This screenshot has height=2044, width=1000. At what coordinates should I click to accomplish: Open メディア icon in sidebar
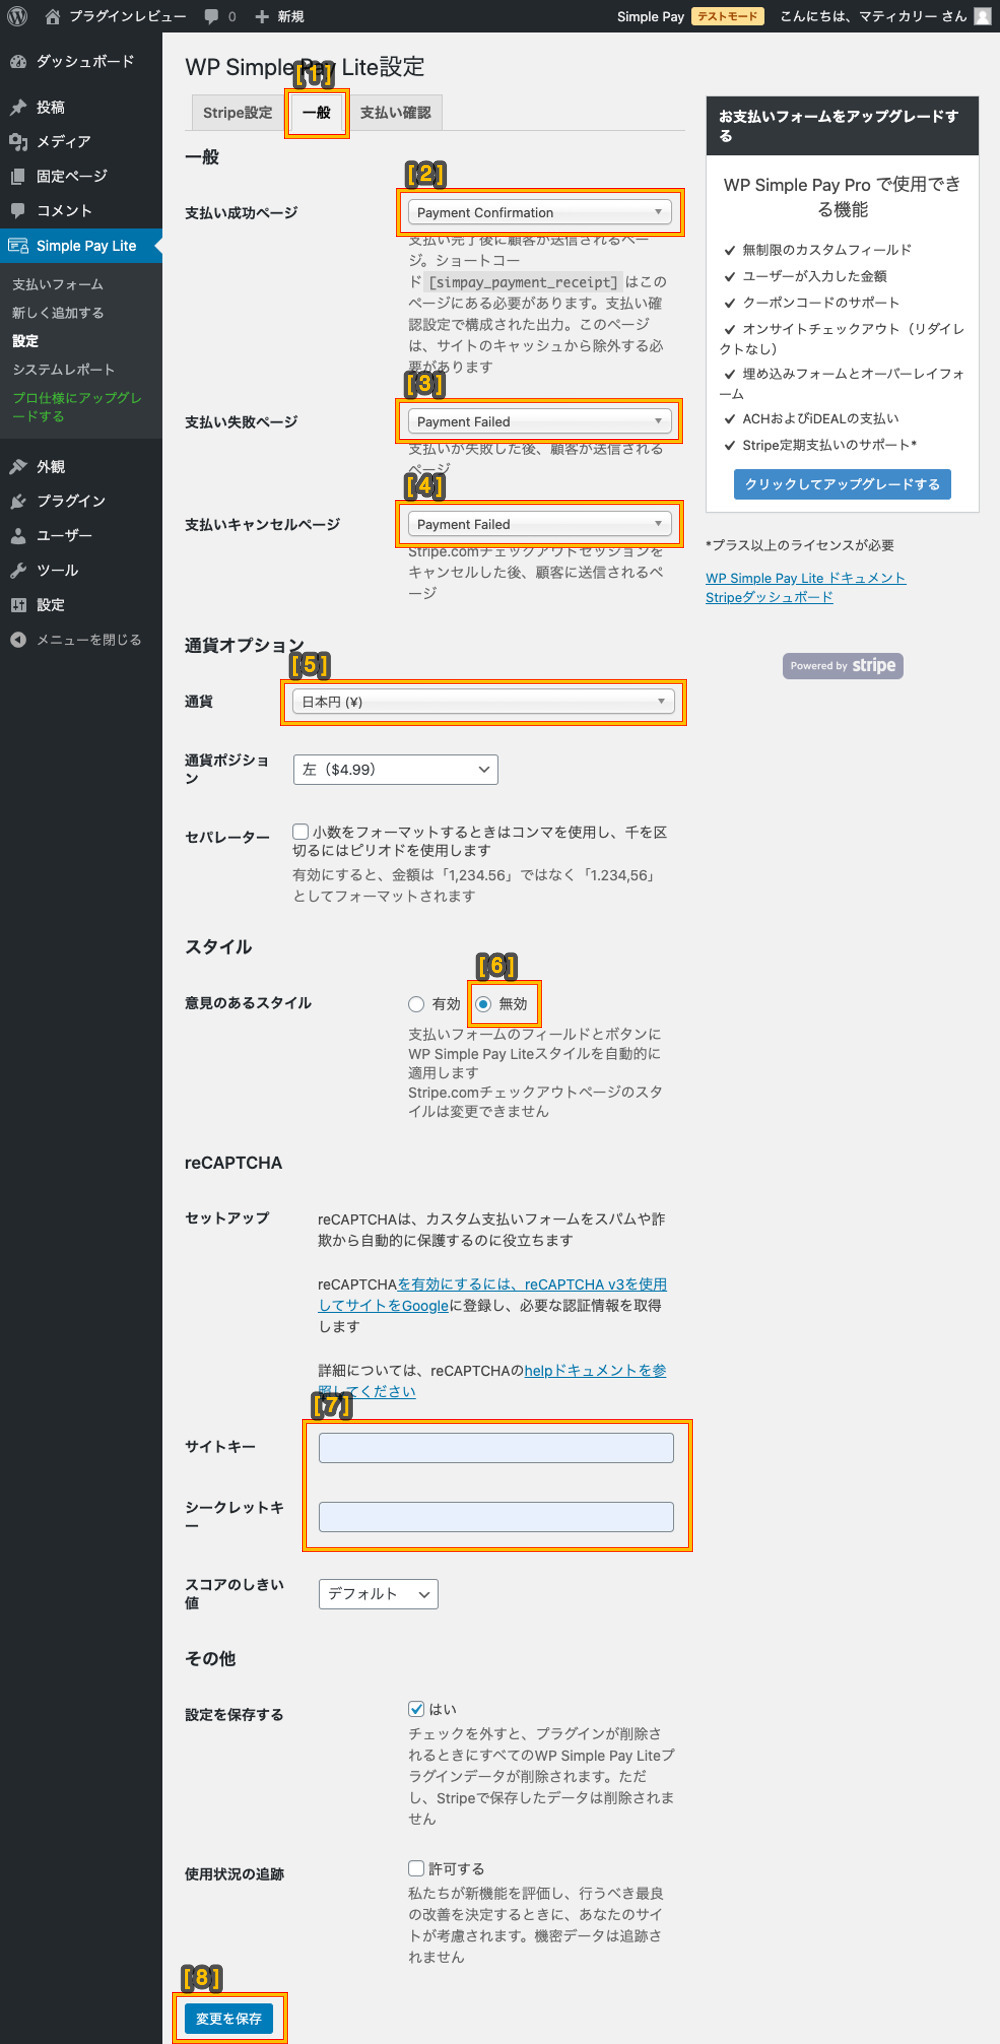coord(18,142)
